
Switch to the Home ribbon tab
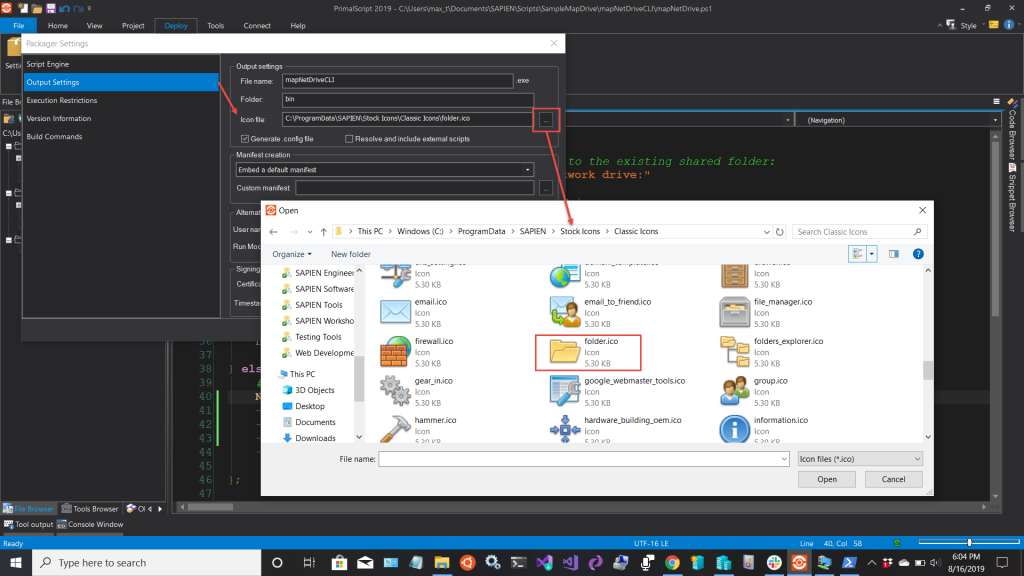(x=57, y=25)
